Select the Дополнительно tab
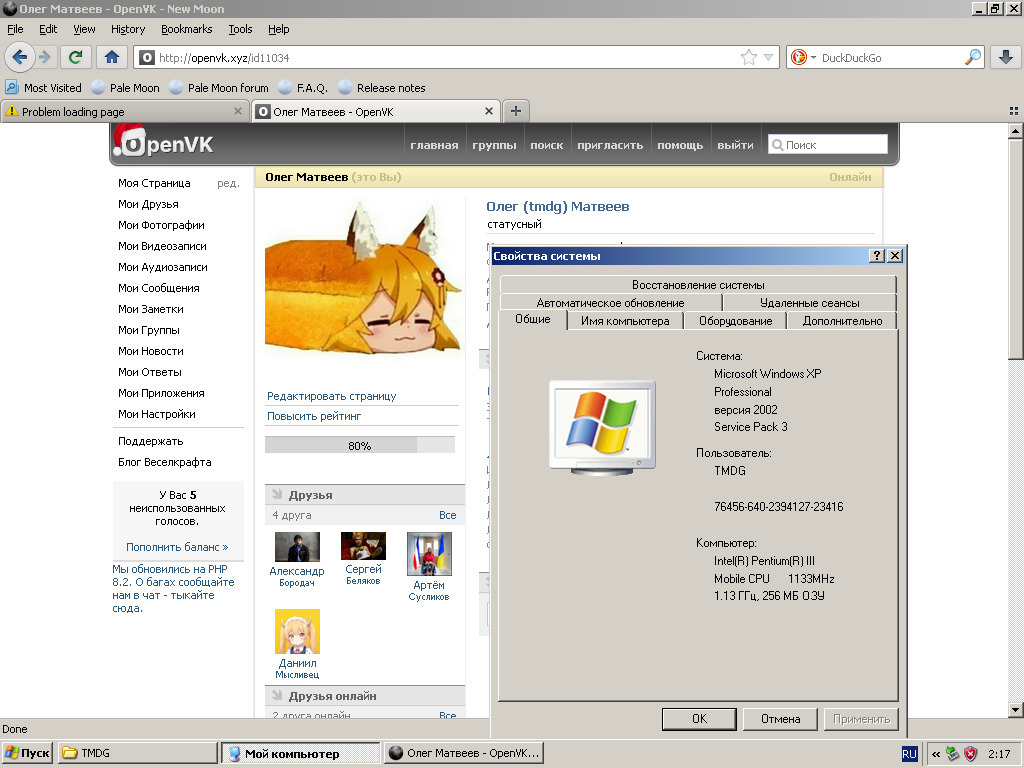Viewport: 1024px width, 768px height. coord(842,321)
